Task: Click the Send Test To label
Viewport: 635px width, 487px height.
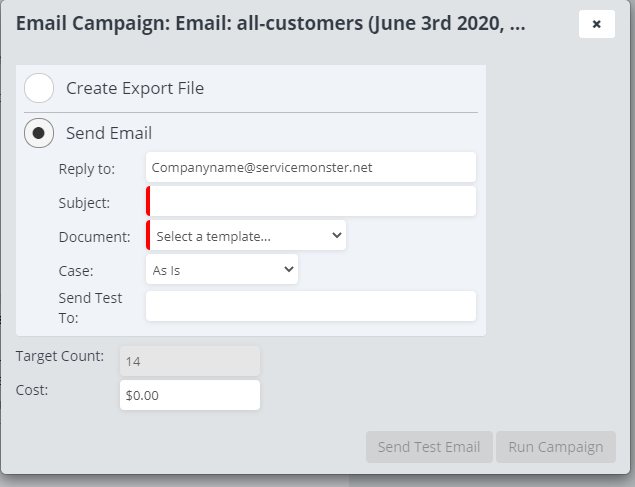Action: [90, 308]
